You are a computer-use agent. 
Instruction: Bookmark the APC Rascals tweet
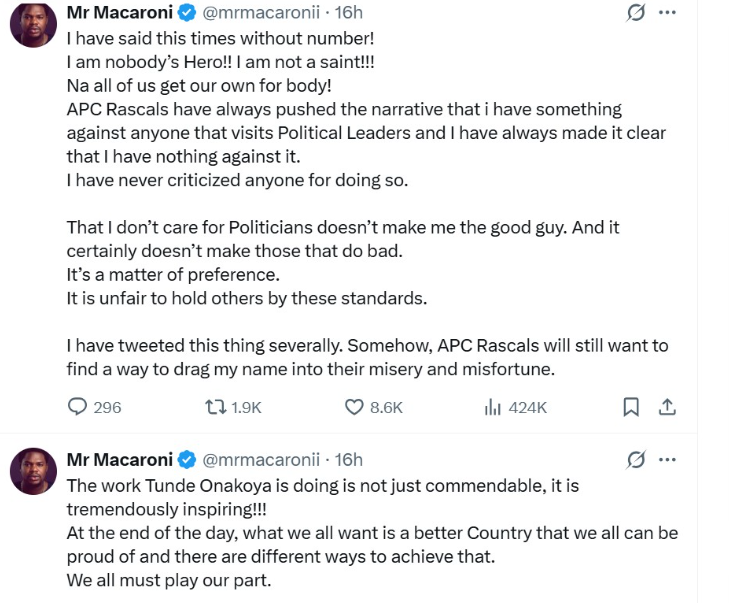tap(631, 407)
